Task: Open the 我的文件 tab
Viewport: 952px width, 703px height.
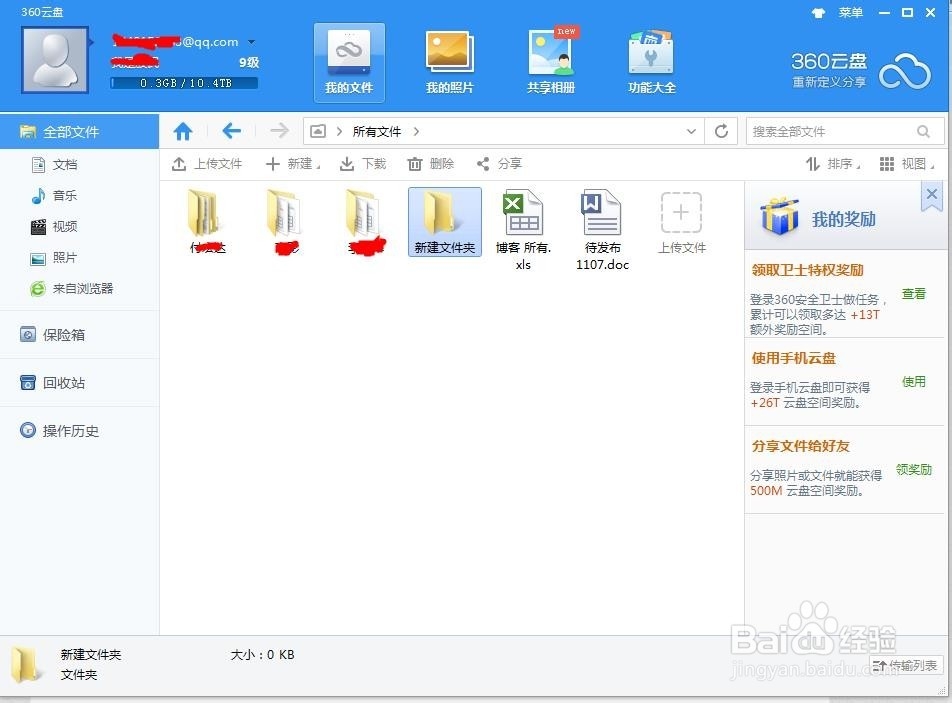Action: (349, 62)
